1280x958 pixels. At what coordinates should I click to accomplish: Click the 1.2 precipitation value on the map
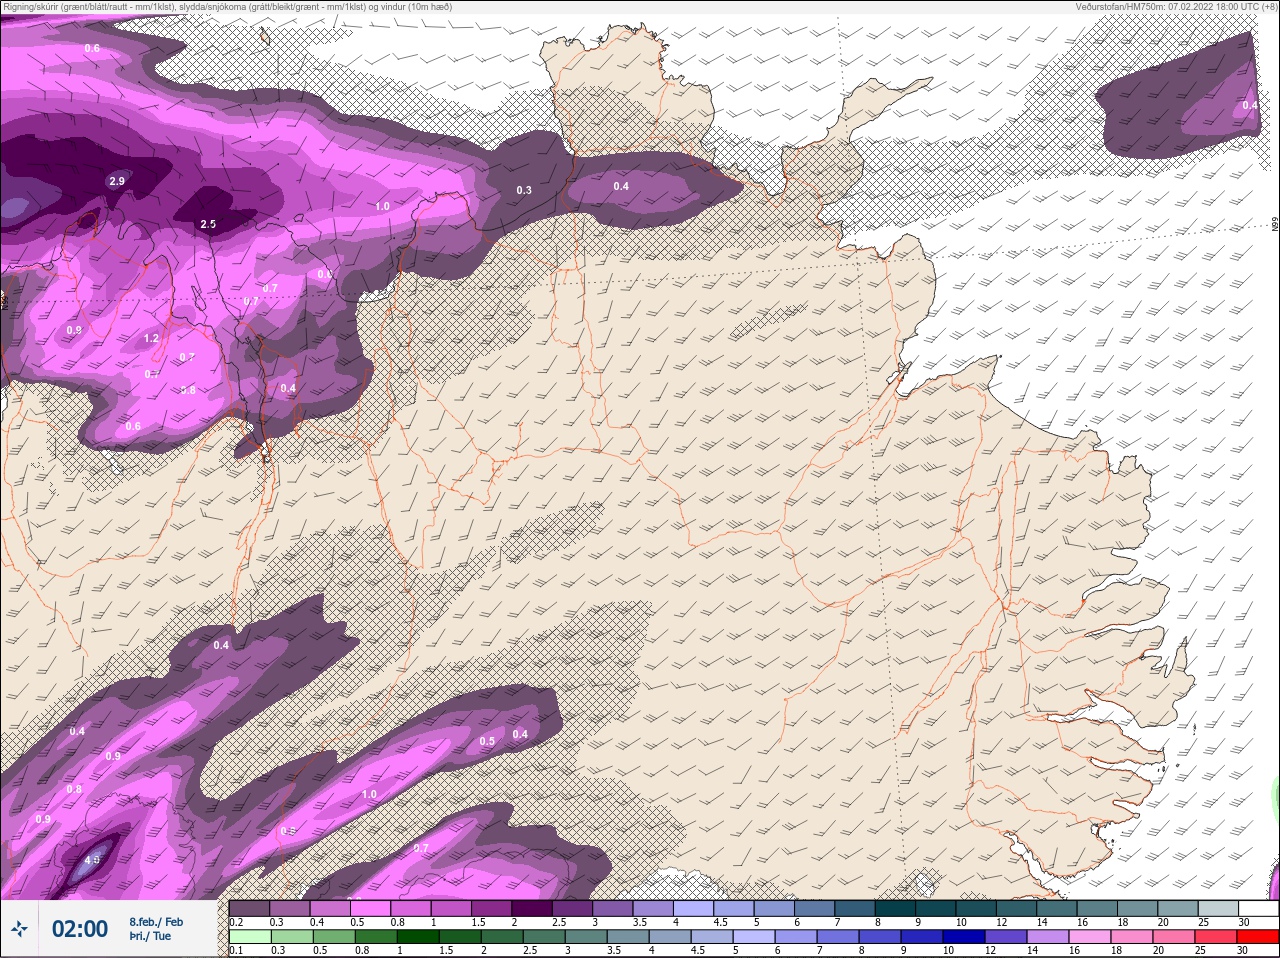point(151,339)
